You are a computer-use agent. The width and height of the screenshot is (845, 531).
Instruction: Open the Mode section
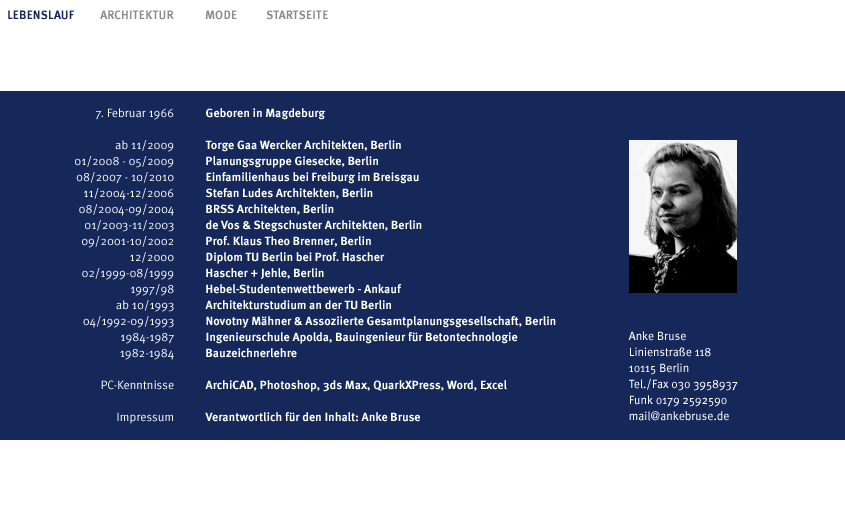(221, 15)
